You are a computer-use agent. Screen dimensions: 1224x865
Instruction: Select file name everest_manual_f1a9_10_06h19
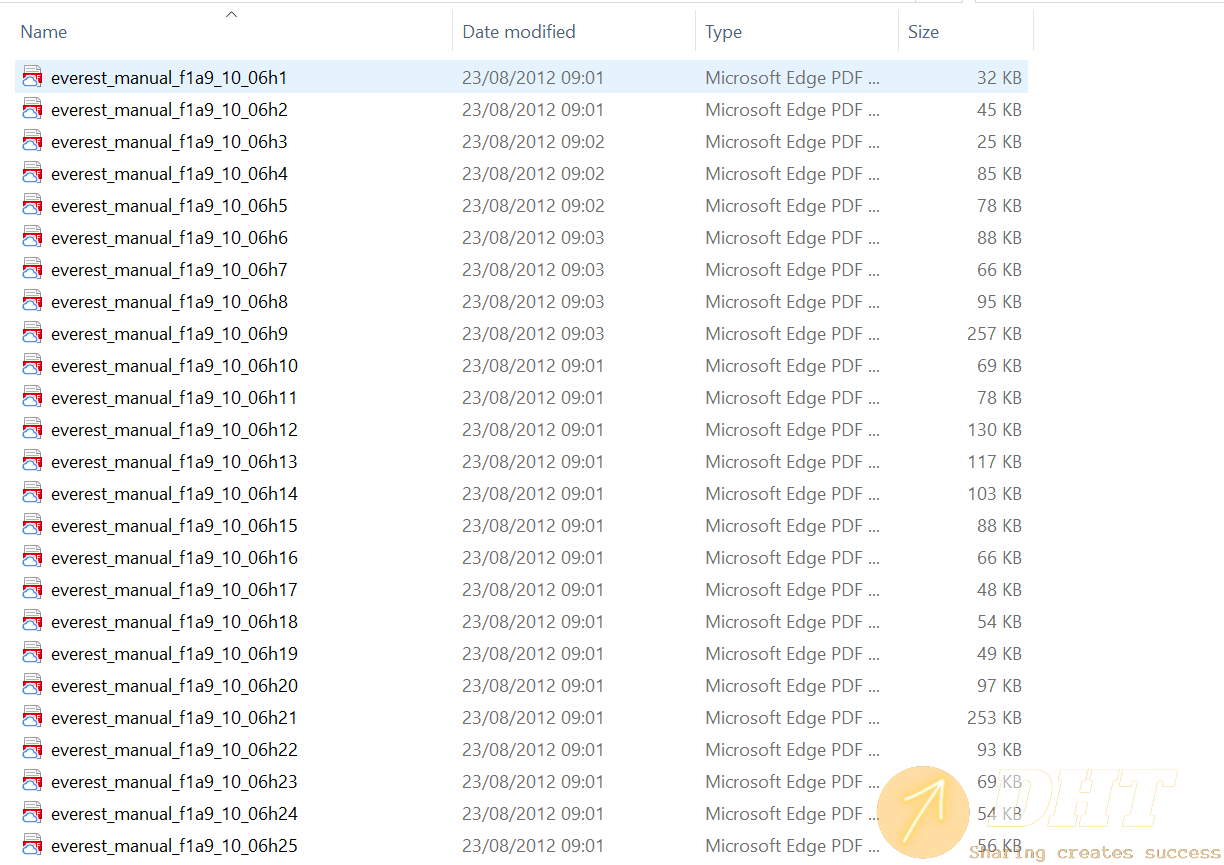tap(174, 654)
